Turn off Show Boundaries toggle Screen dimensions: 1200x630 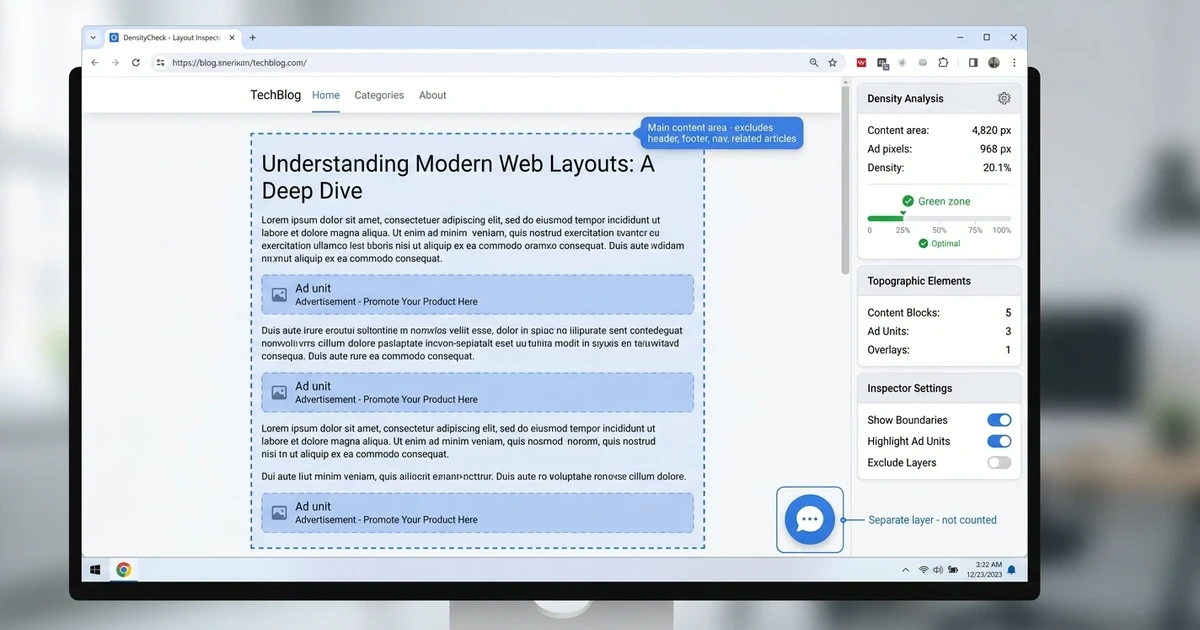coord(999,420)
